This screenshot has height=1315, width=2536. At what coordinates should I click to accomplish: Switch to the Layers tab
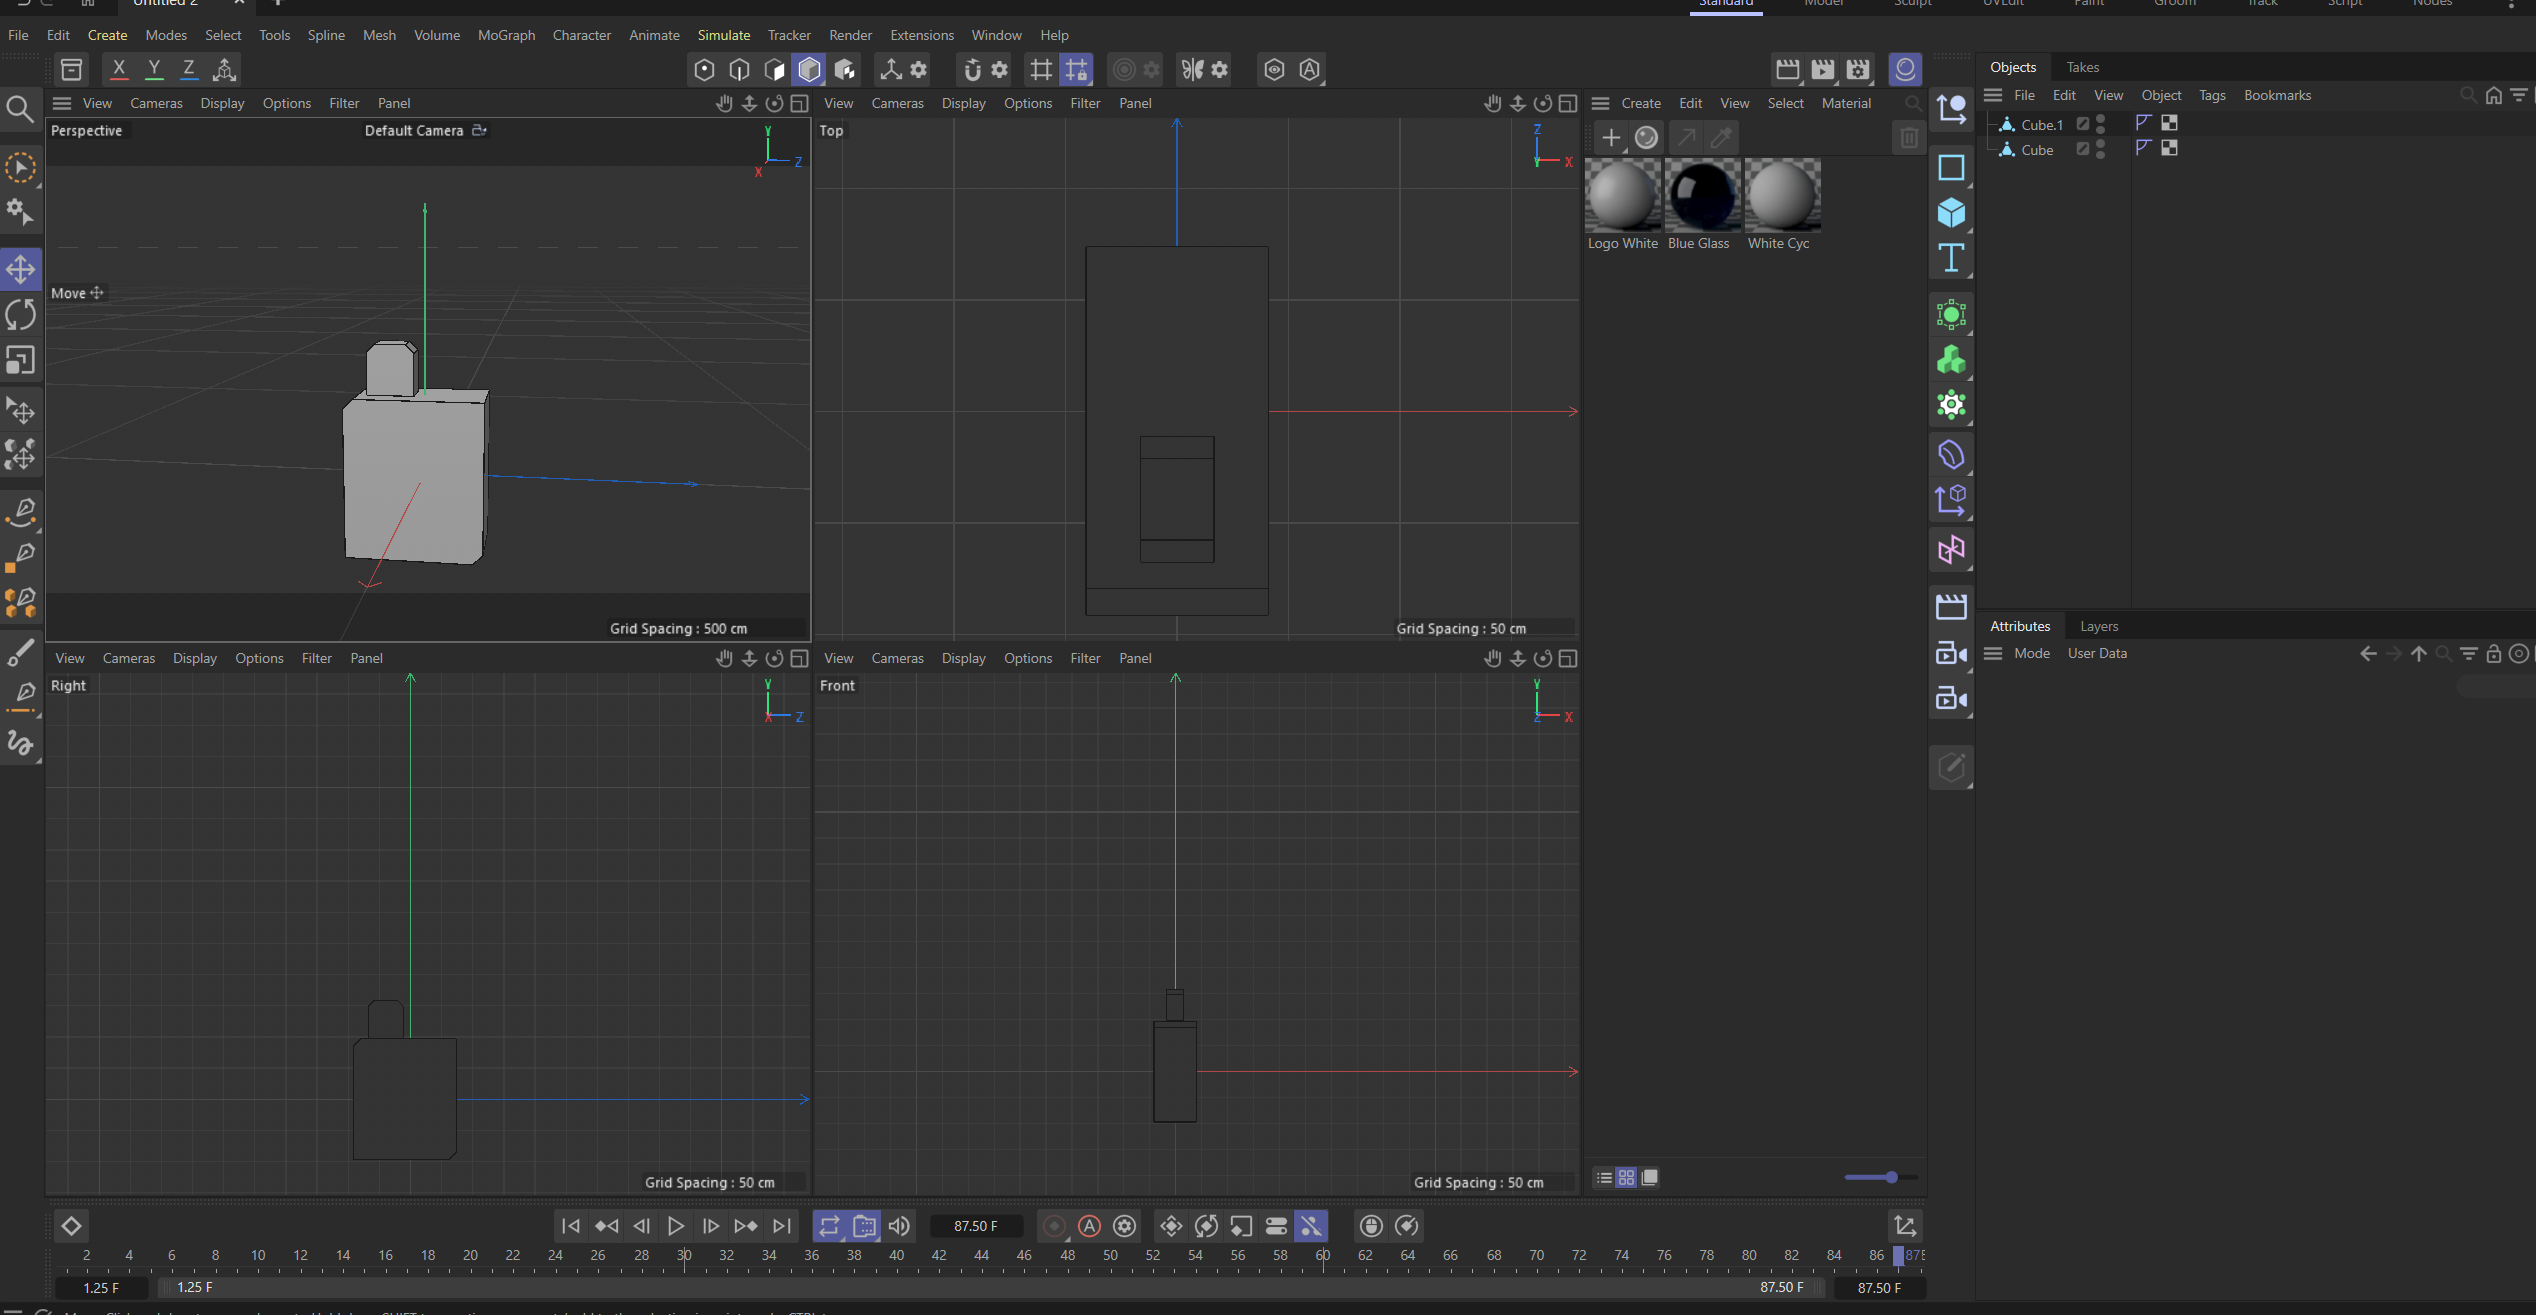(x=2098, y=626)
